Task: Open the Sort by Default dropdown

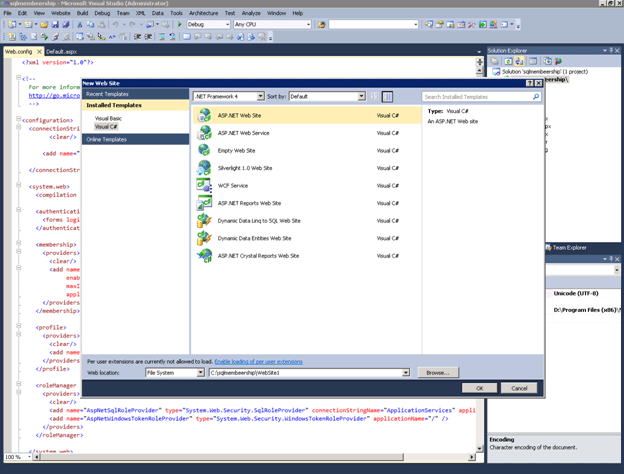Action: coord(361,96)
